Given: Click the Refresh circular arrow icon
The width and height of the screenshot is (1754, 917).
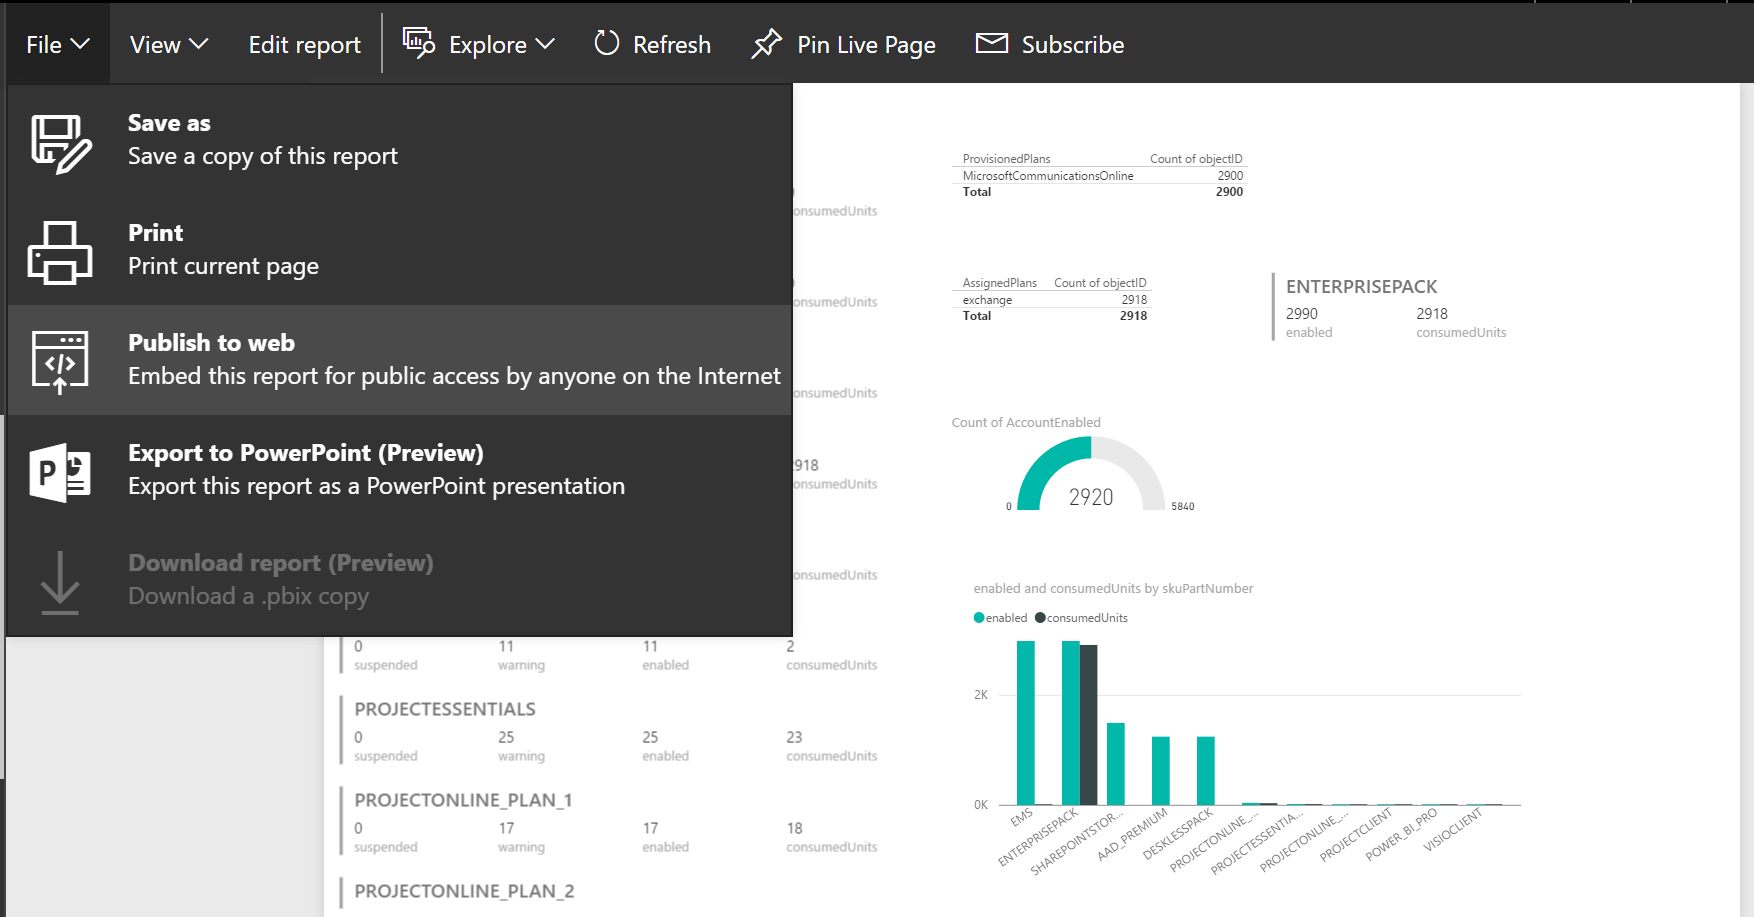Looking at the screenshot, I should pos(606,43).
